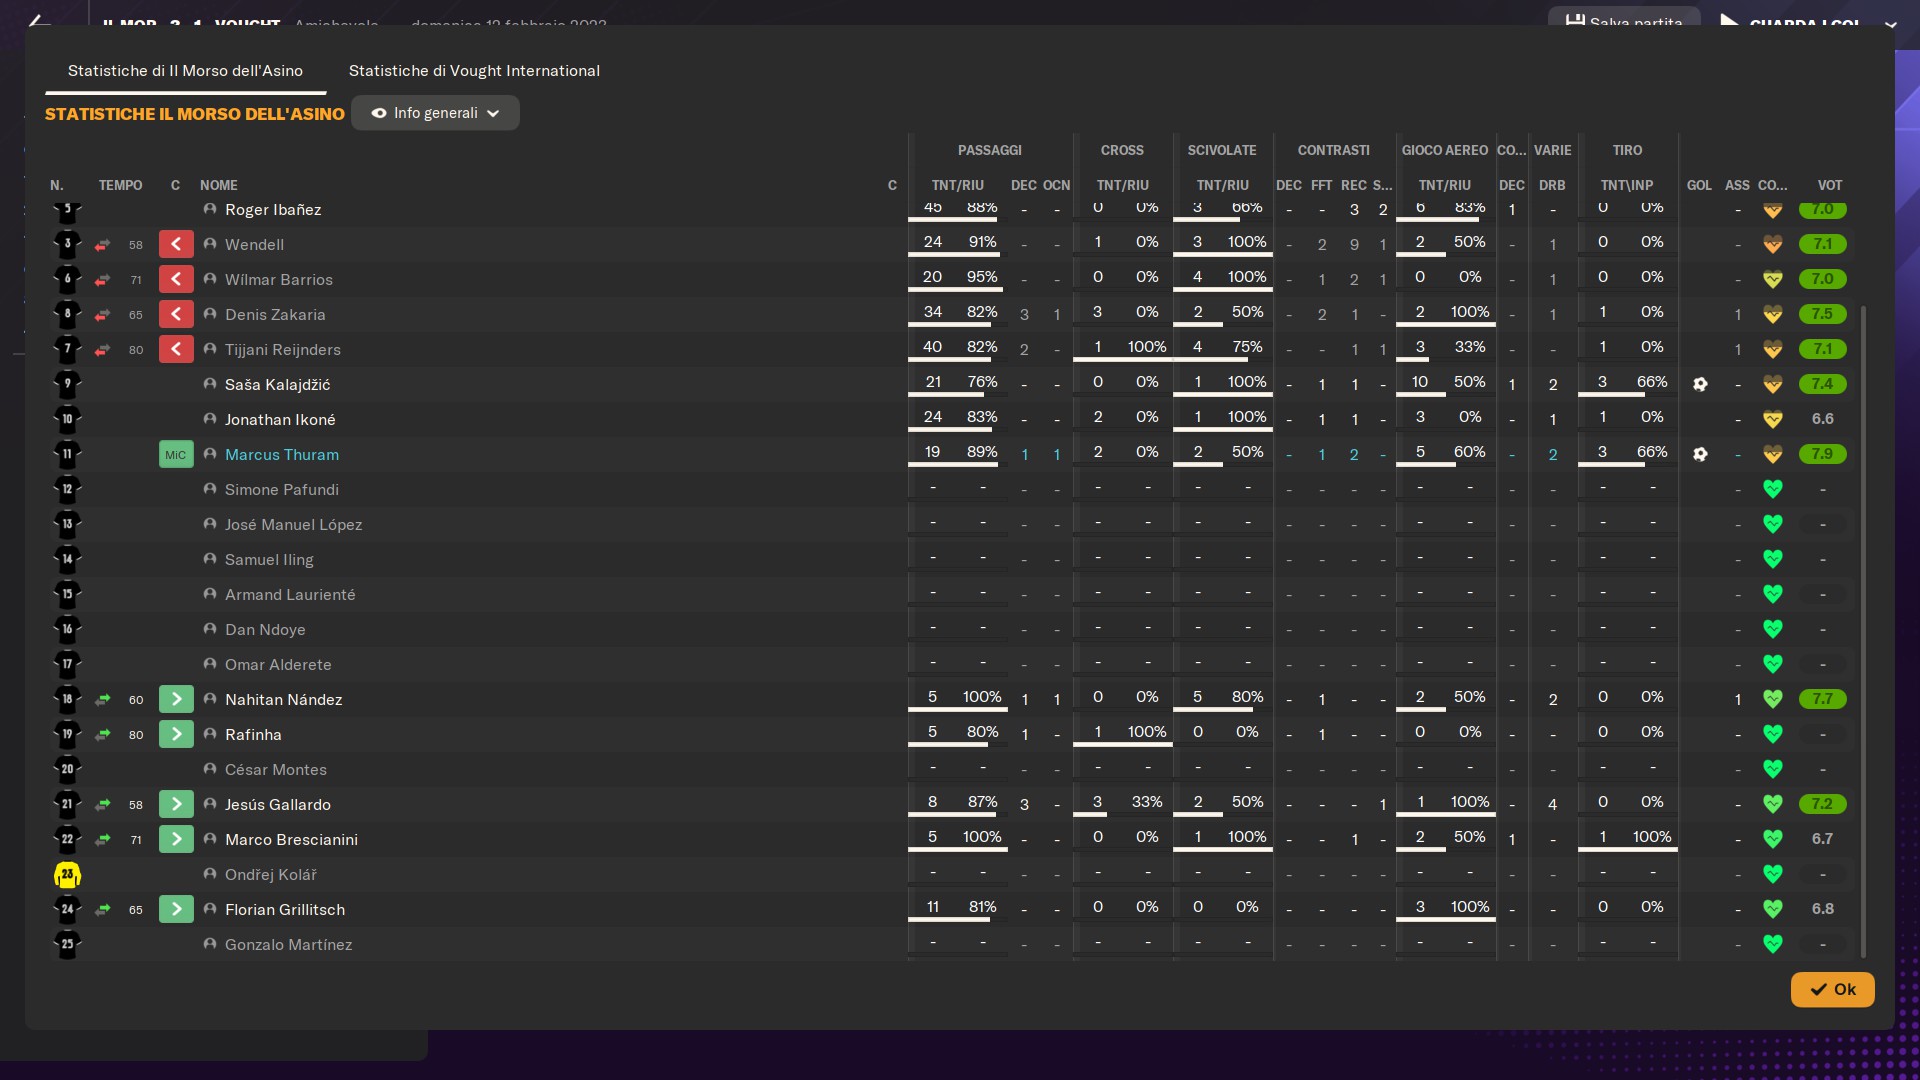Open Marcus Thuram player link
This screenshot has width=1920, height=1080.
281,454
